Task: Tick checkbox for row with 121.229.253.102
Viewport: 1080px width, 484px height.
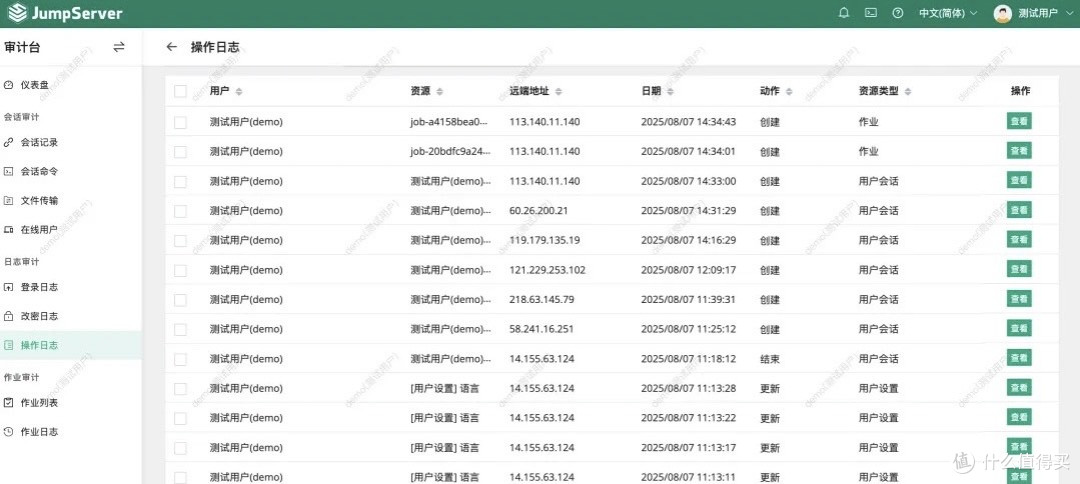Action: 180,270
